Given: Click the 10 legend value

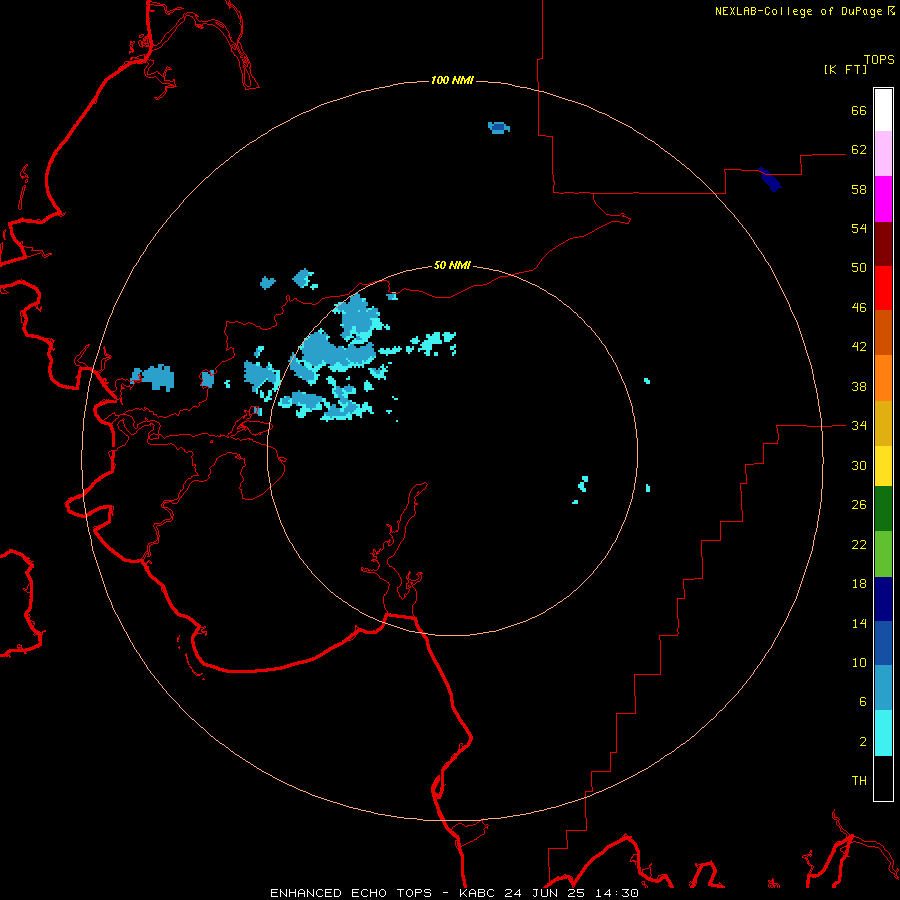Looking at the screenshot, I should (859, 663).
